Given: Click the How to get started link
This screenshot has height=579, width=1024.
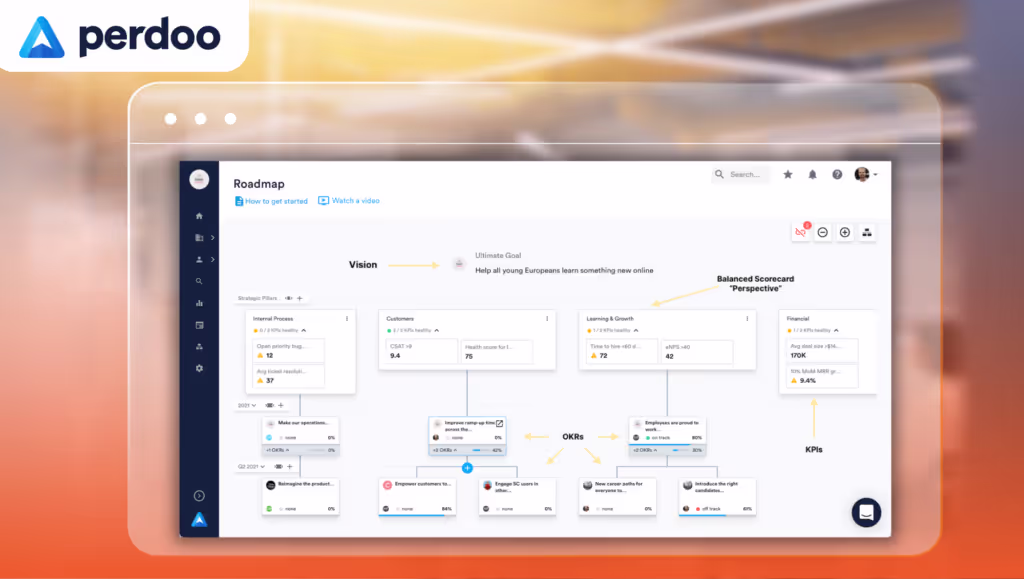Looking at the screenshot, I should coord(271,201).
